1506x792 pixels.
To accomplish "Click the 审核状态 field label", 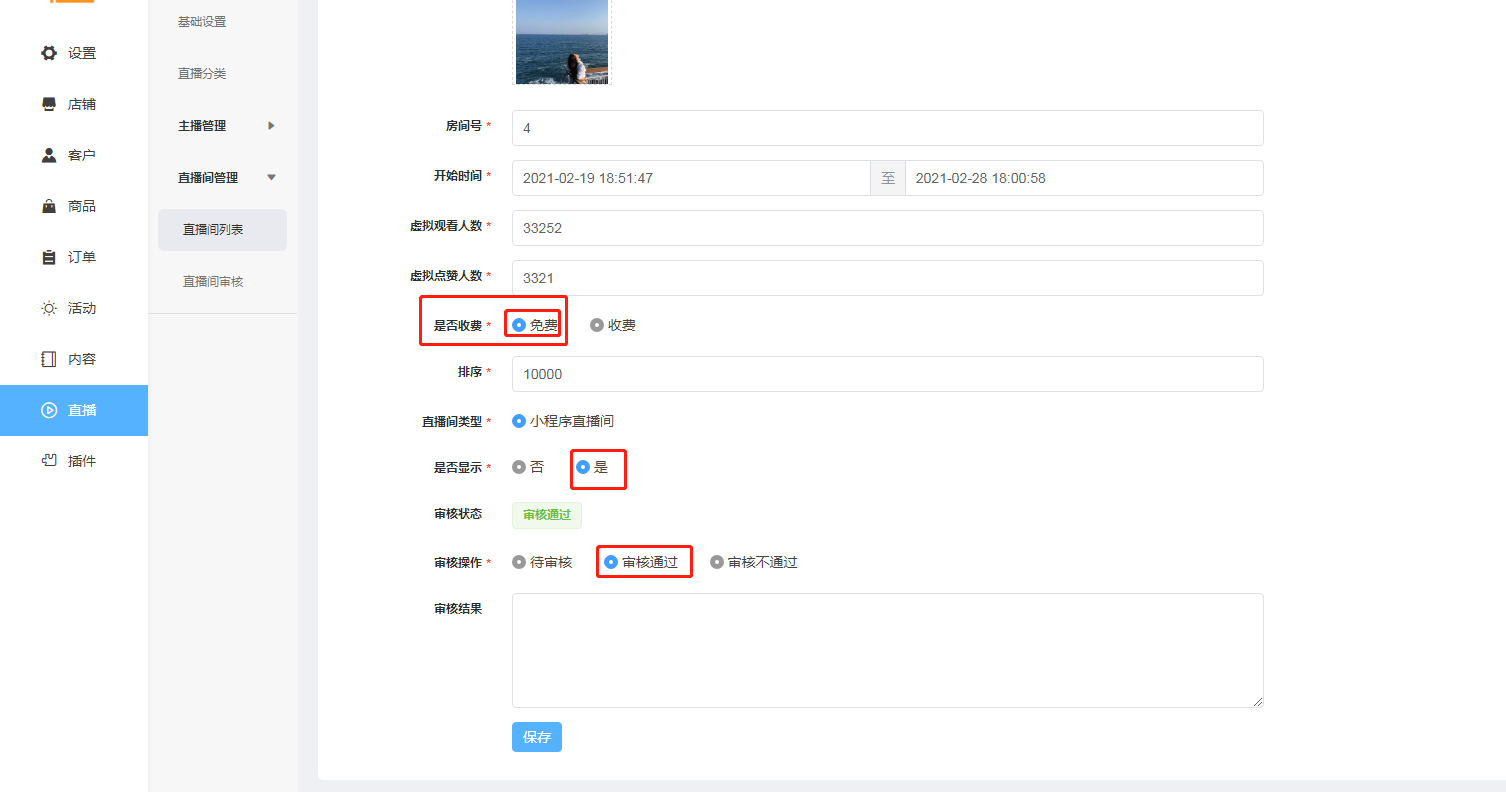I will click(x=458, y=514).
